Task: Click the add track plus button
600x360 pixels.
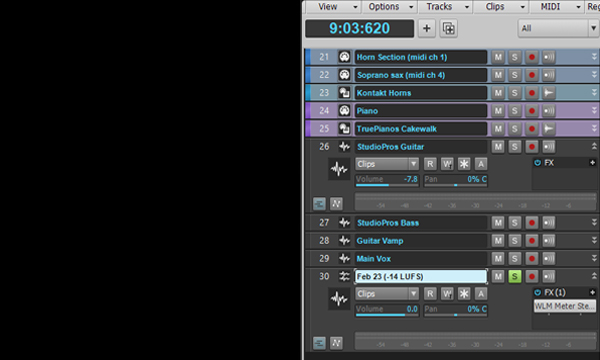Action: click(427, 28)
